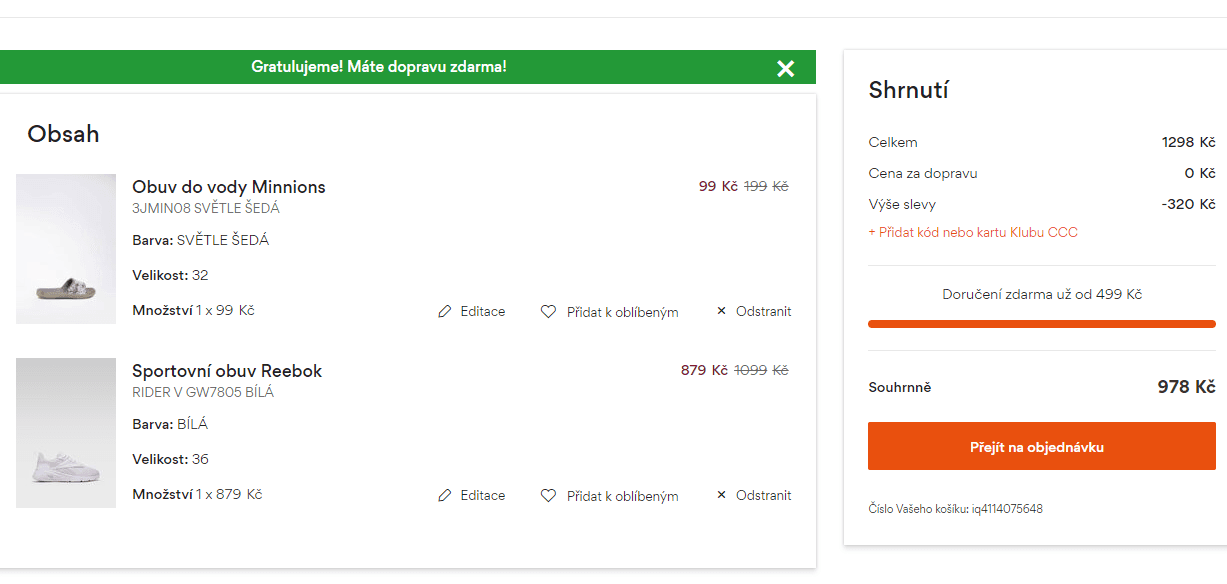Click the X remove icon for Minnions shoe
This screenshot has width=1227, height=584.
pyautogui.click(x=722, y=311)
